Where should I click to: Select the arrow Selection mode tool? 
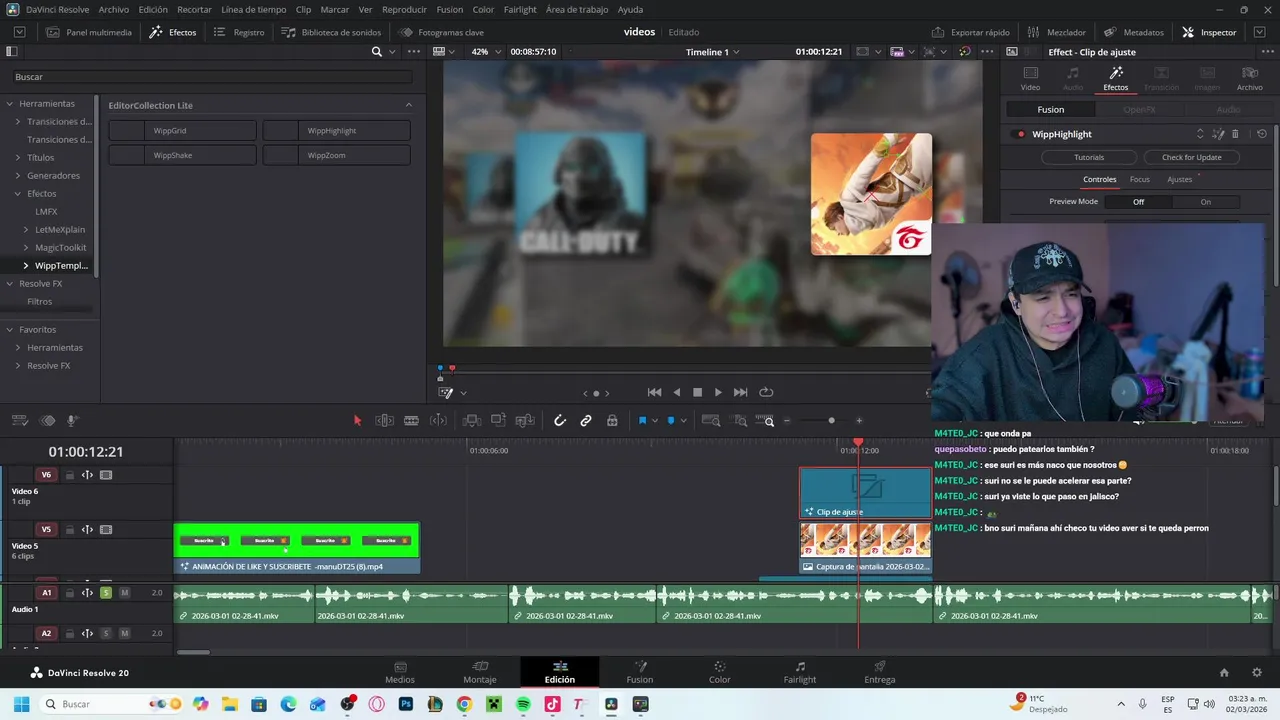[x=357, y=421]
